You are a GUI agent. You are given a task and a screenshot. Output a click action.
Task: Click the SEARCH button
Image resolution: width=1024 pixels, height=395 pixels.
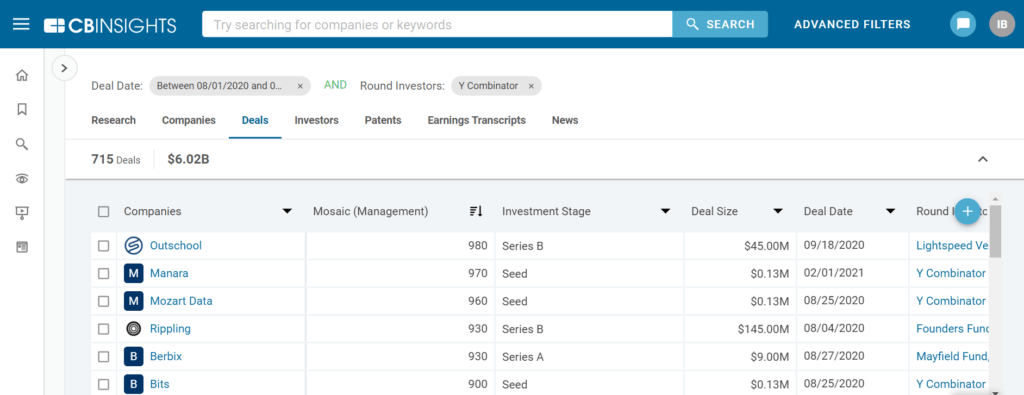pos(720,24)
